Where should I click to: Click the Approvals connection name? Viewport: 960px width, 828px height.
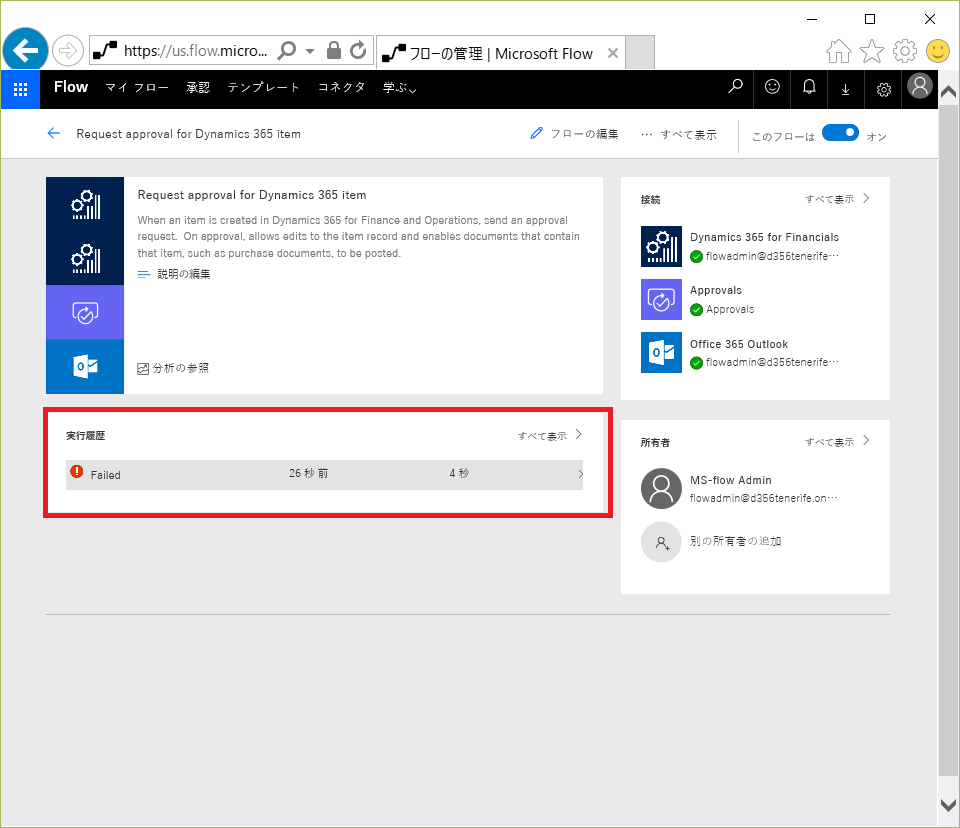click(716, 290)
